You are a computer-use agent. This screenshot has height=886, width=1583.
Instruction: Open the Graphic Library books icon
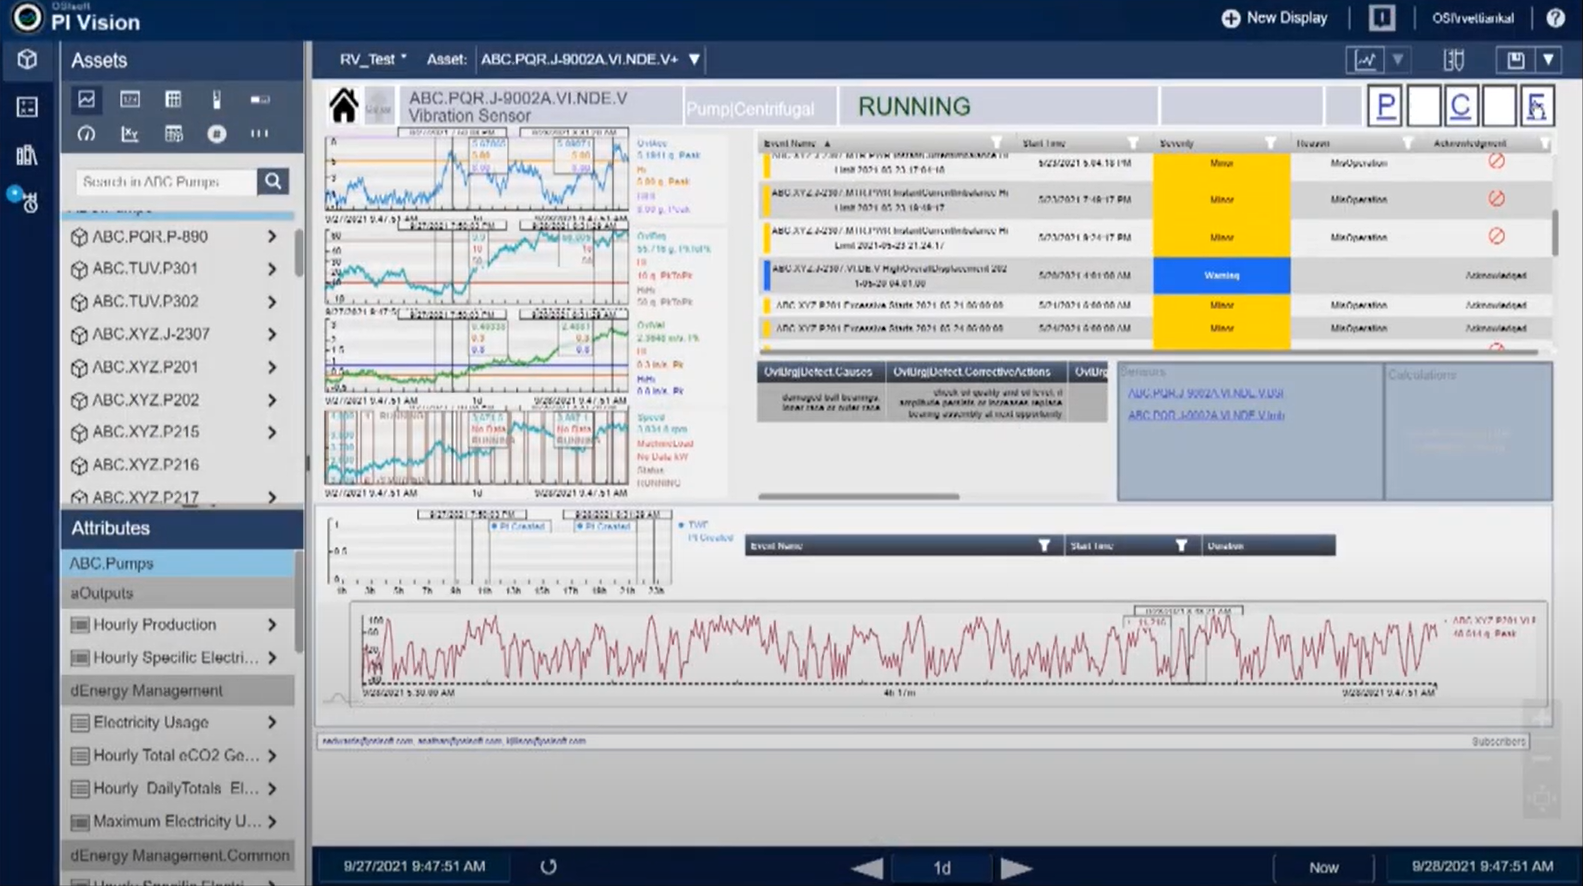coord(27,154)
